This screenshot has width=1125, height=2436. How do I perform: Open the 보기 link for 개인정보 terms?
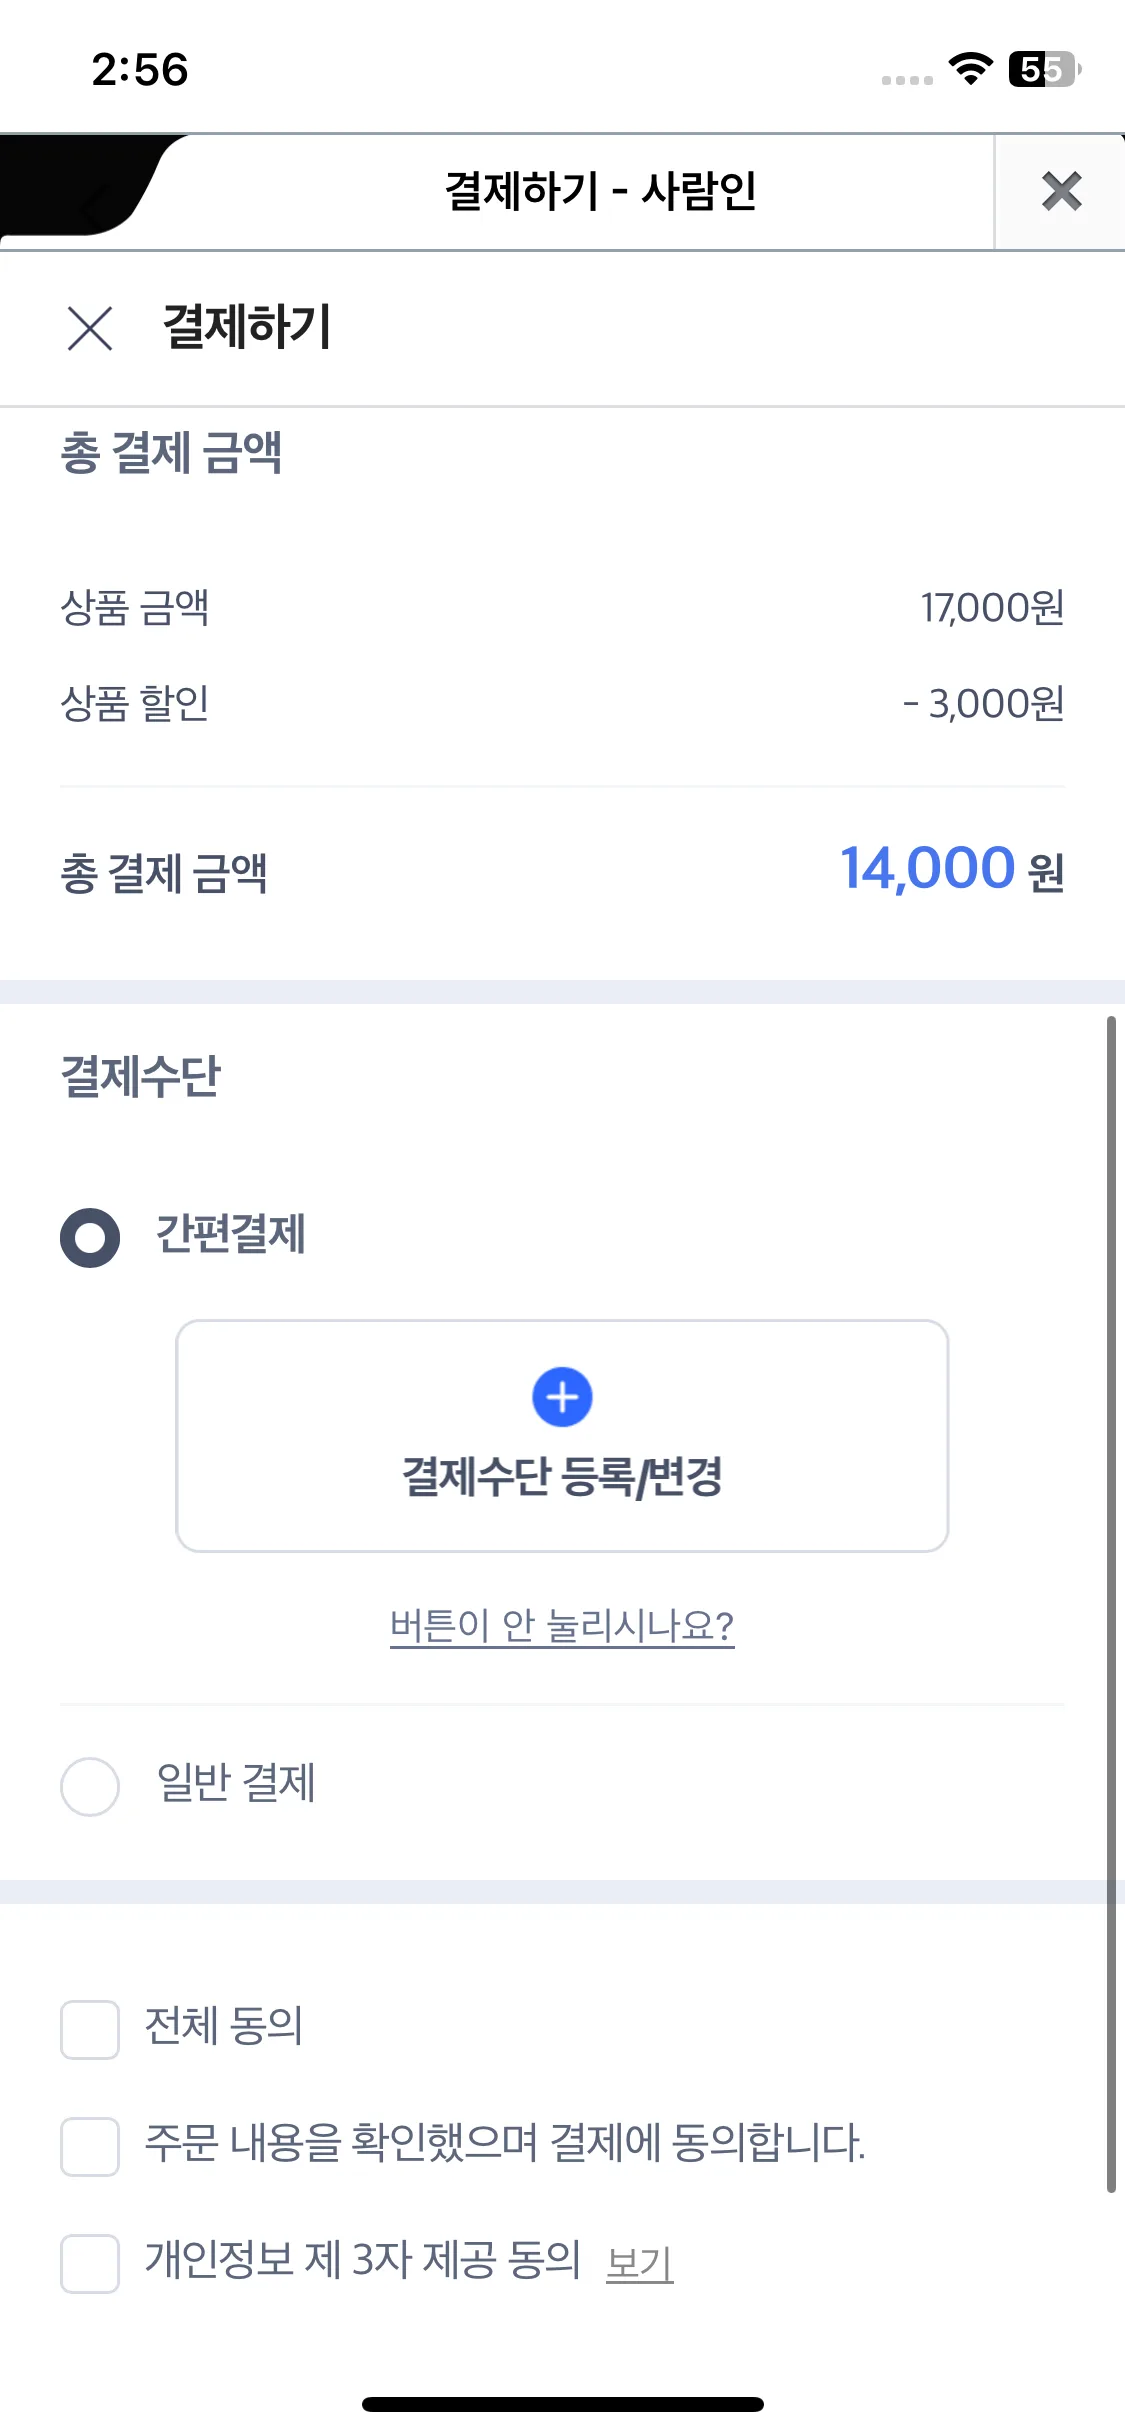(x=640, y=2263)
